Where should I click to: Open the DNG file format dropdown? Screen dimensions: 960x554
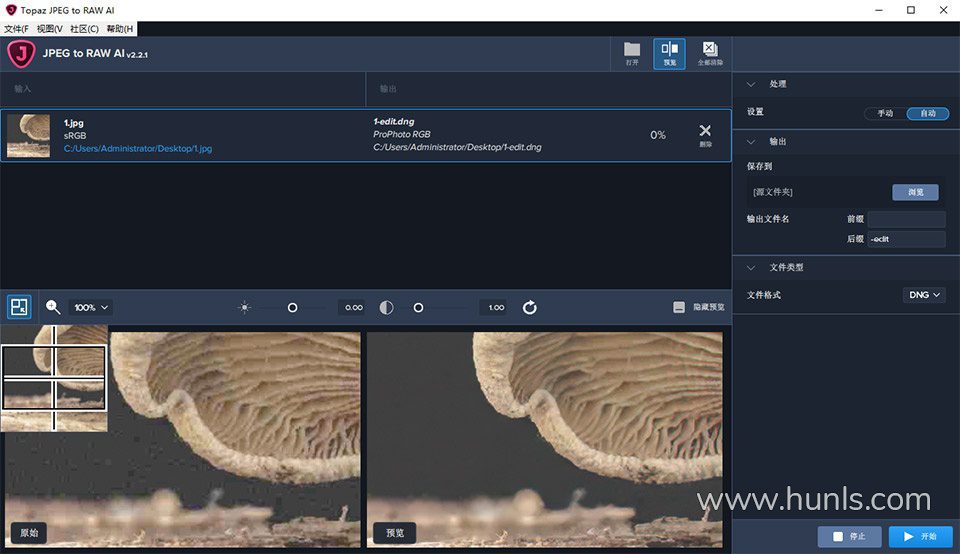click(x=924, y=295)
